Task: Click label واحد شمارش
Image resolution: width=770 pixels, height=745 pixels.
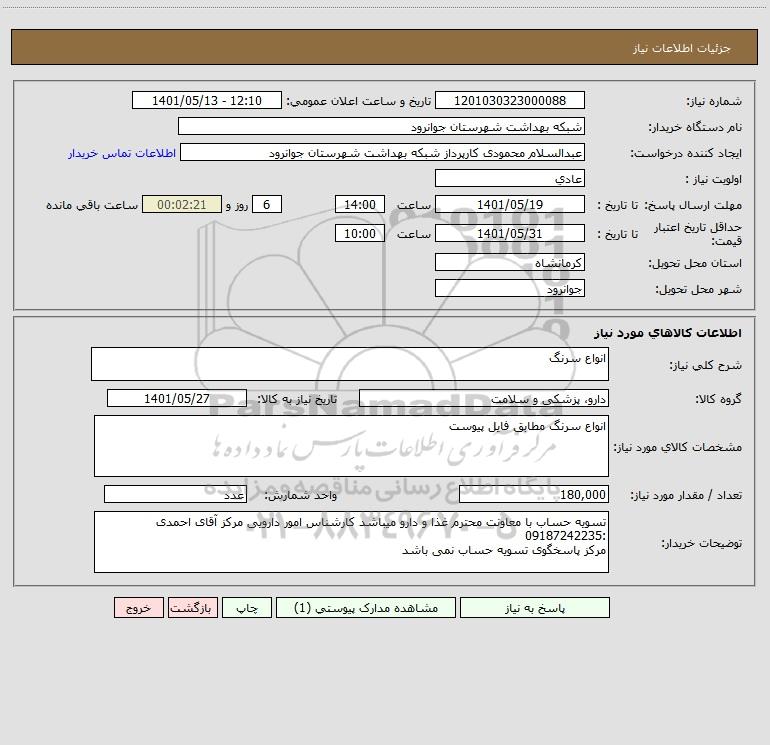Action: pos(301,495)
